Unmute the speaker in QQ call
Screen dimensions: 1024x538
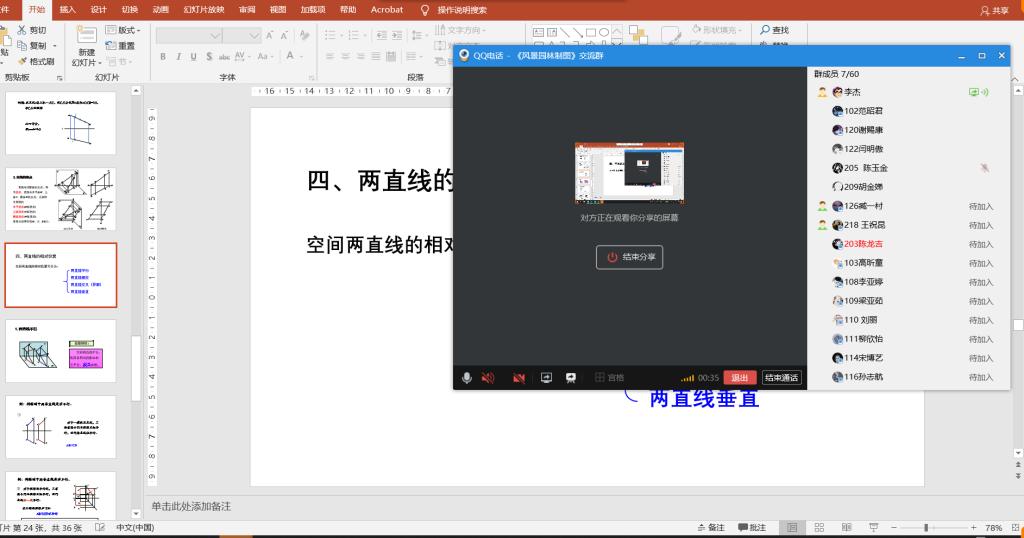click(x=488, y=378)
